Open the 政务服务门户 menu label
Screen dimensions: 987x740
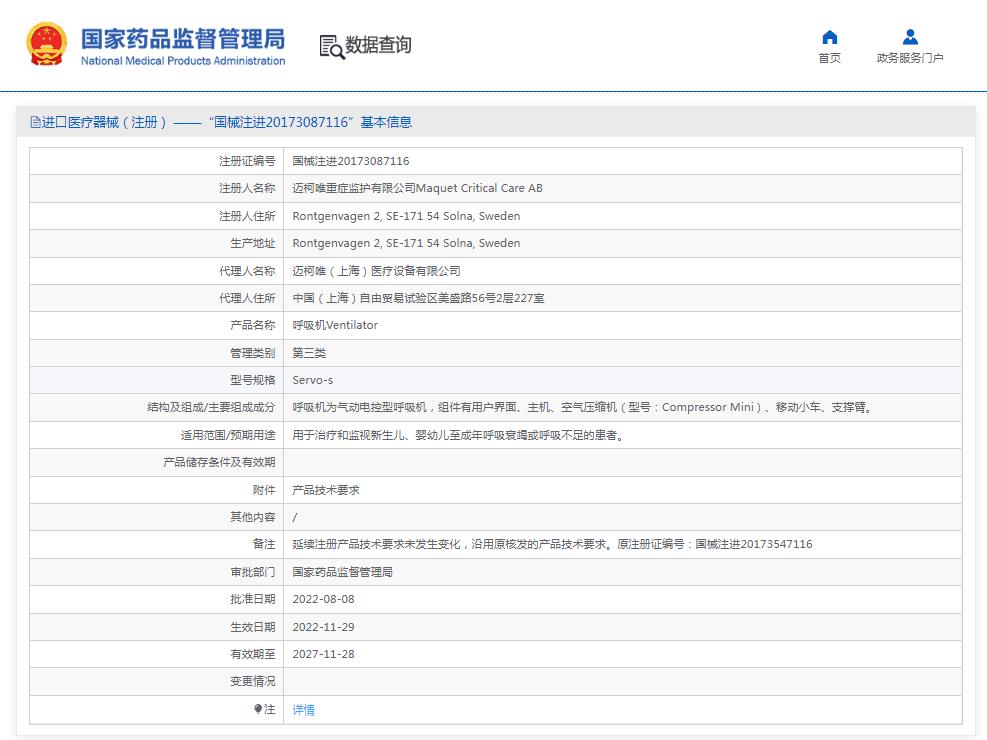pyautogui.click(x=910, y=58)
